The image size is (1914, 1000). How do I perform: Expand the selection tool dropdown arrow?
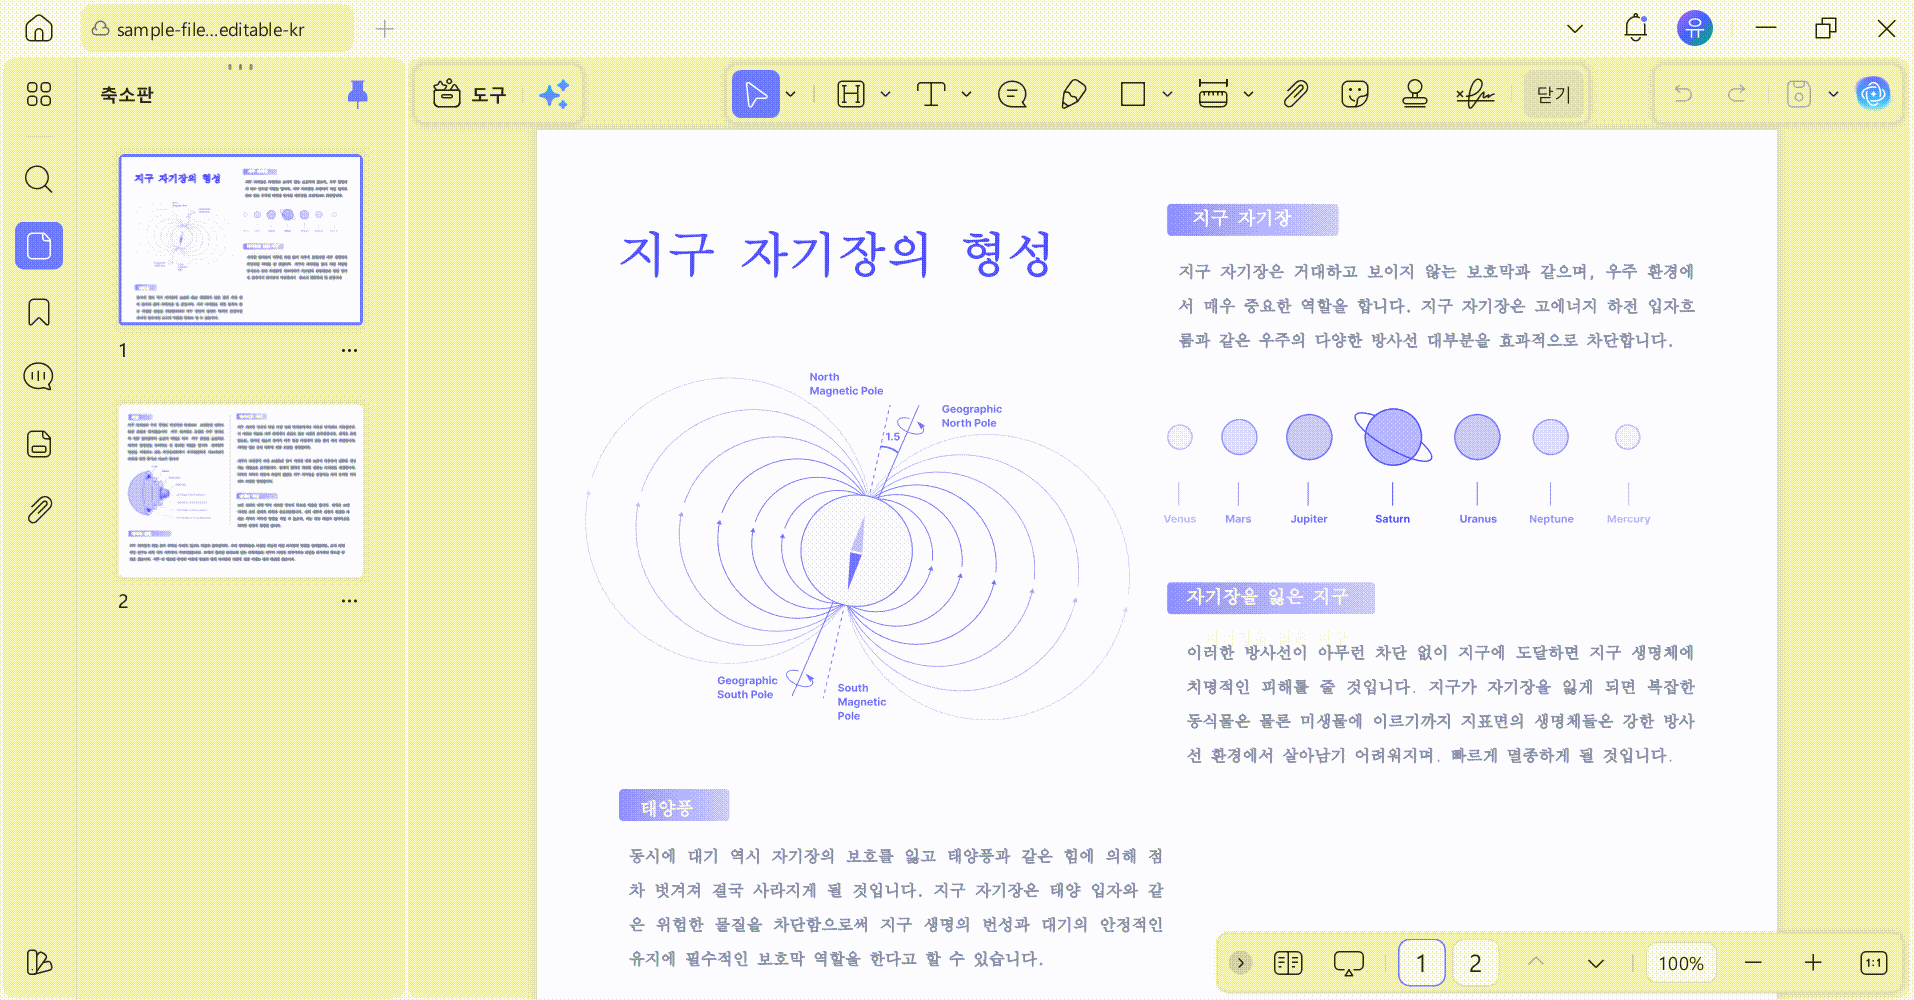click(x=791, y=94)
